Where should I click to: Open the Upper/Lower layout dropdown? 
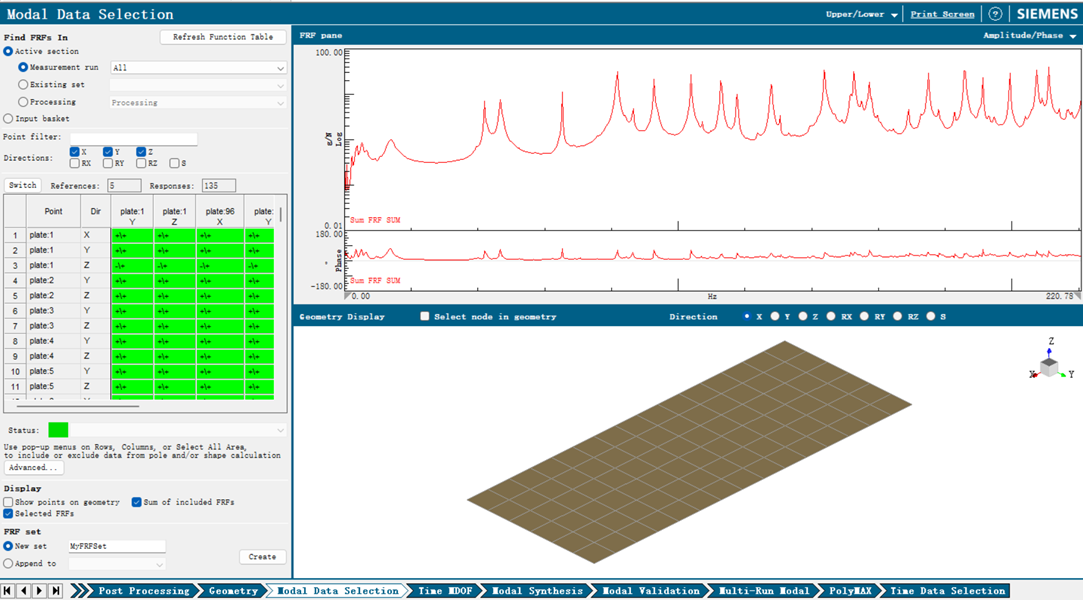[x=861, y=15]
